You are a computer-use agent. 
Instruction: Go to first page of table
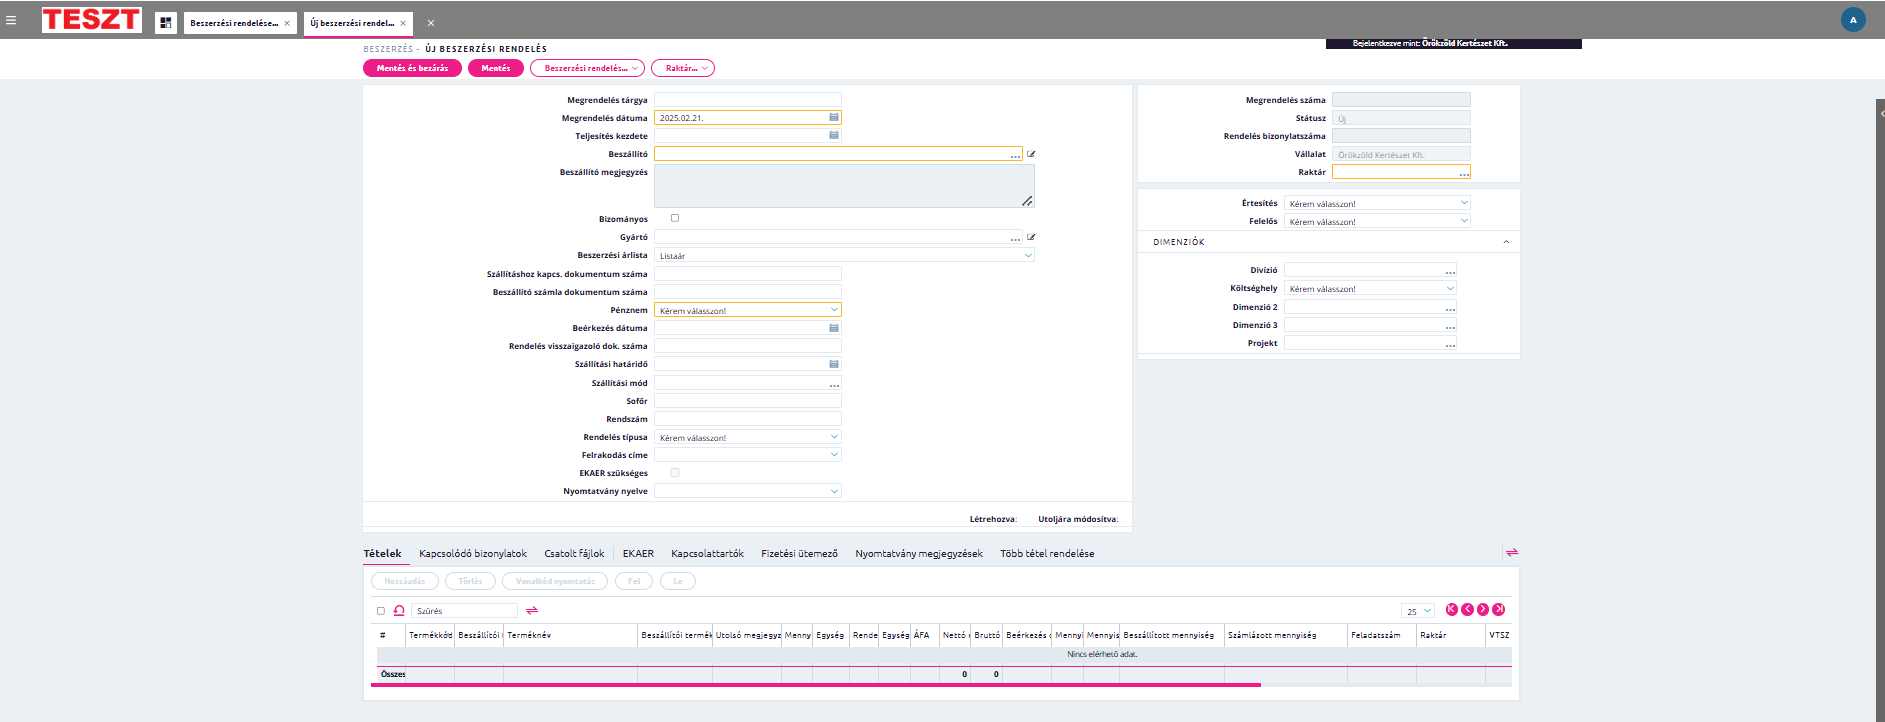pos(1452,609)
